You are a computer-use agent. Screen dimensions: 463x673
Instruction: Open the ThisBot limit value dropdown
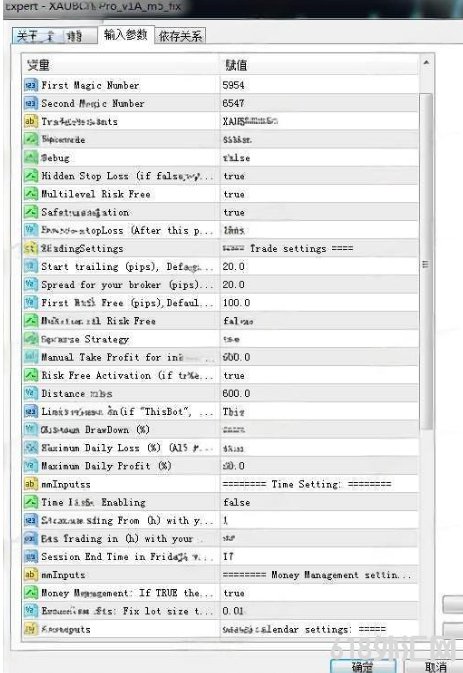tap(319, 412)
